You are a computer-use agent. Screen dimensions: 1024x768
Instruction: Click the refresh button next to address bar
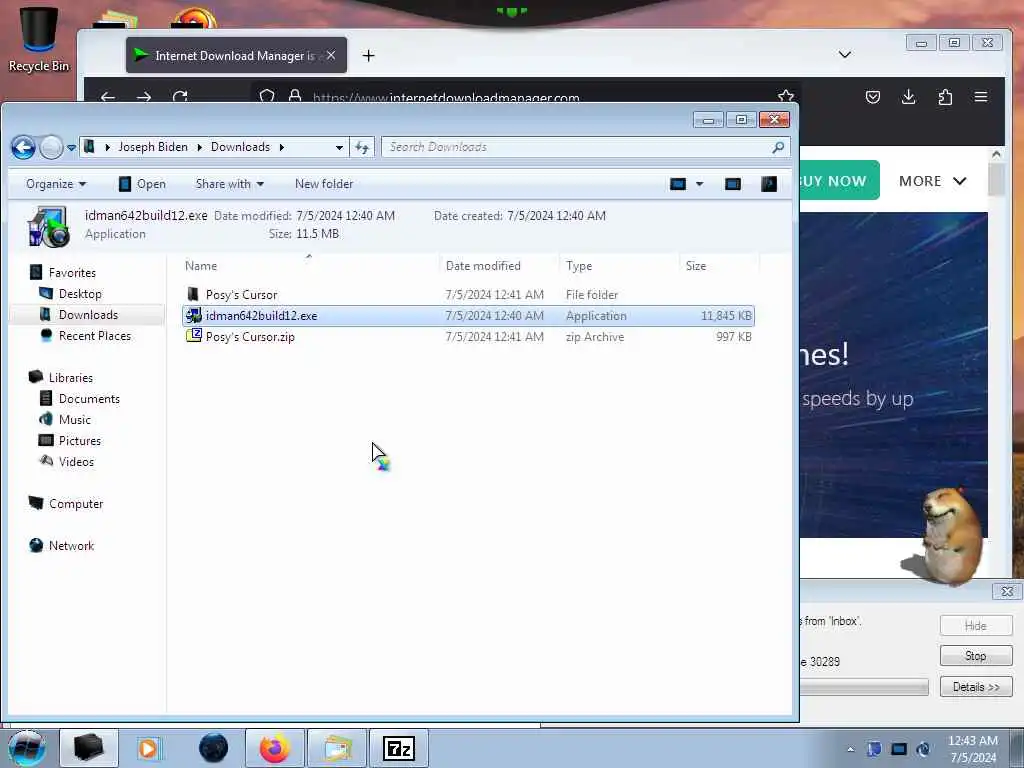tap(362, 148)
